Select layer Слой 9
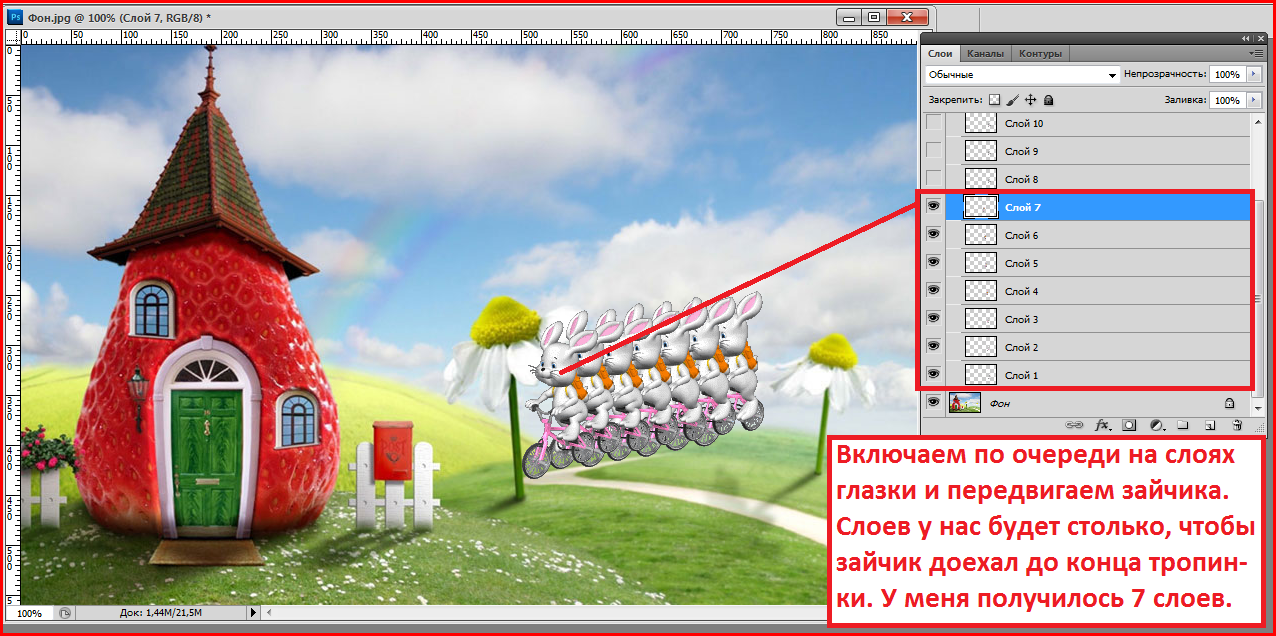Viewport: 1276px width, 636px height. click(x=1098, y=151)
